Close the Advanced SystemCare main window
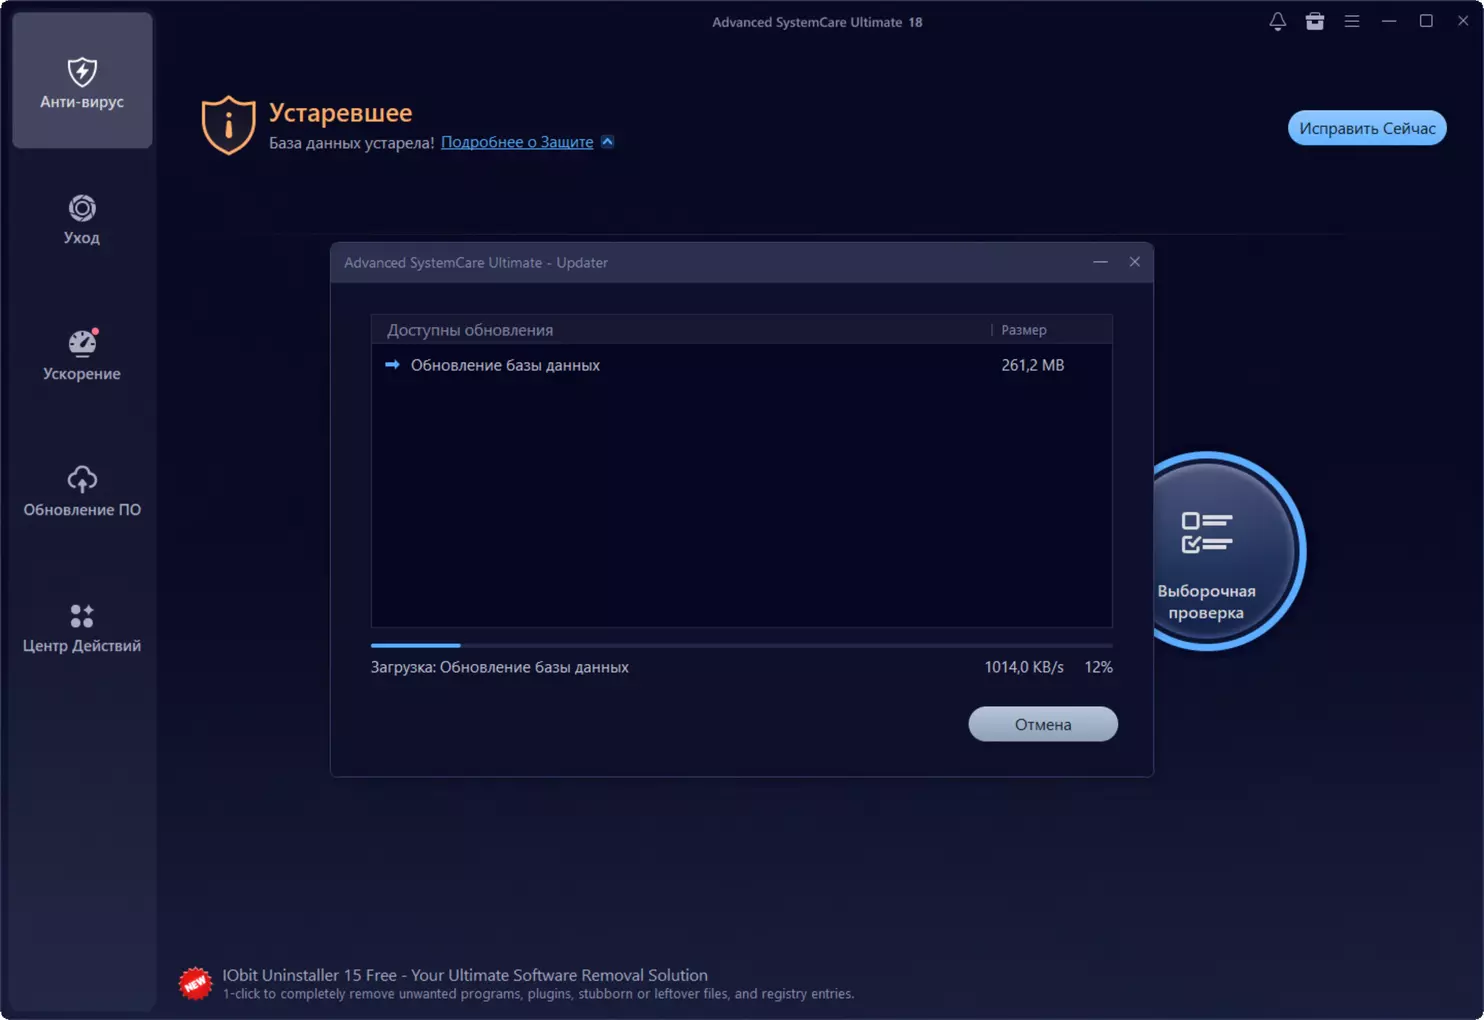The width and height of the screenshot is (1484, 1020). pyautogui.click(x=1463, y=21)
